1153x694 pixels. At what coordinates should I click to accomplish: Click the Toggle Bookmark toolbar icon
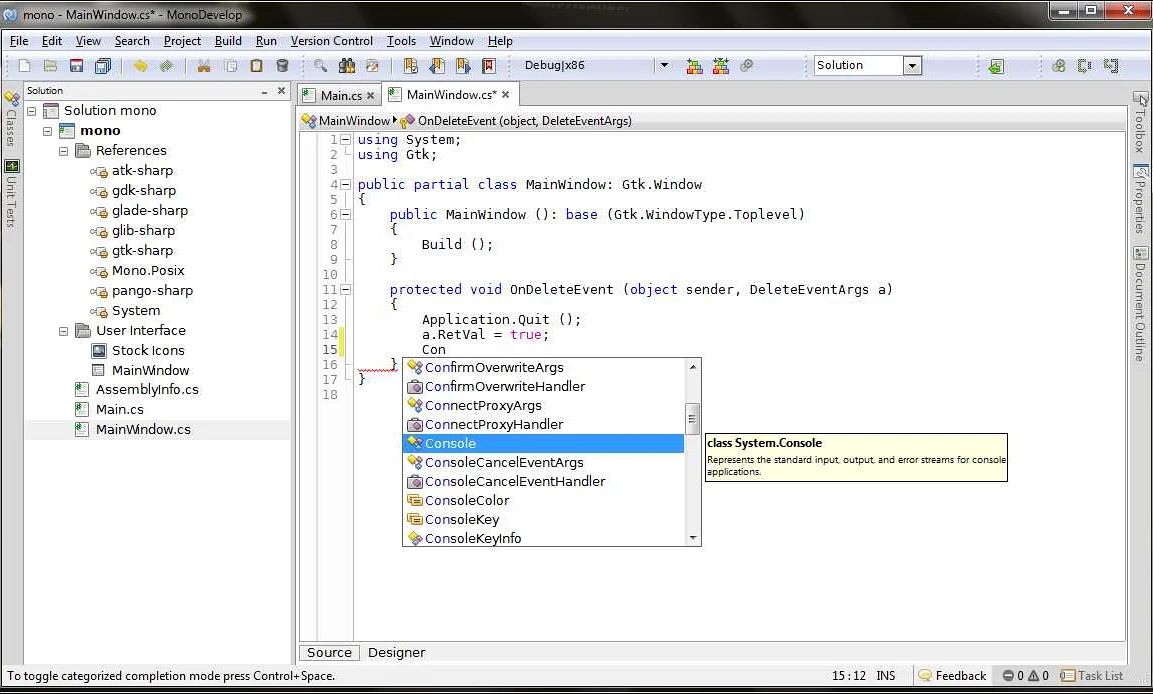click(411, 64)
